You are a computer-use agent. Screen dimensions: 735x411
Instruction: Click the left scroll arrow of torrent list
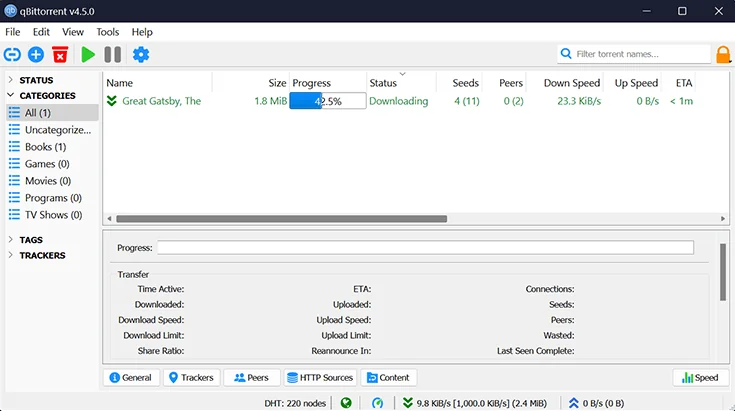pos(109,218)
